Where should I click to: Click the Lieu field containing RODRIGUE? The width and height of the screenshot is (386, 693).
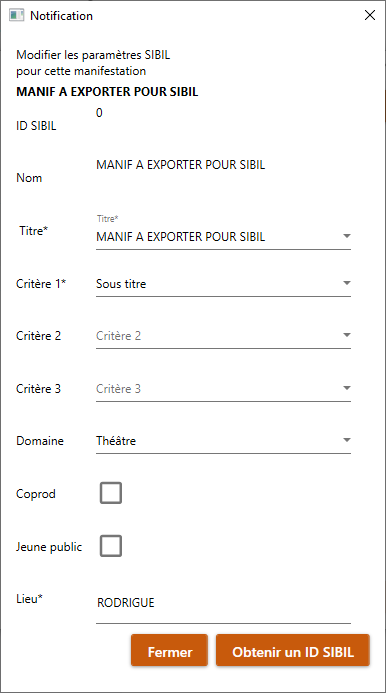tap(223, 606)
